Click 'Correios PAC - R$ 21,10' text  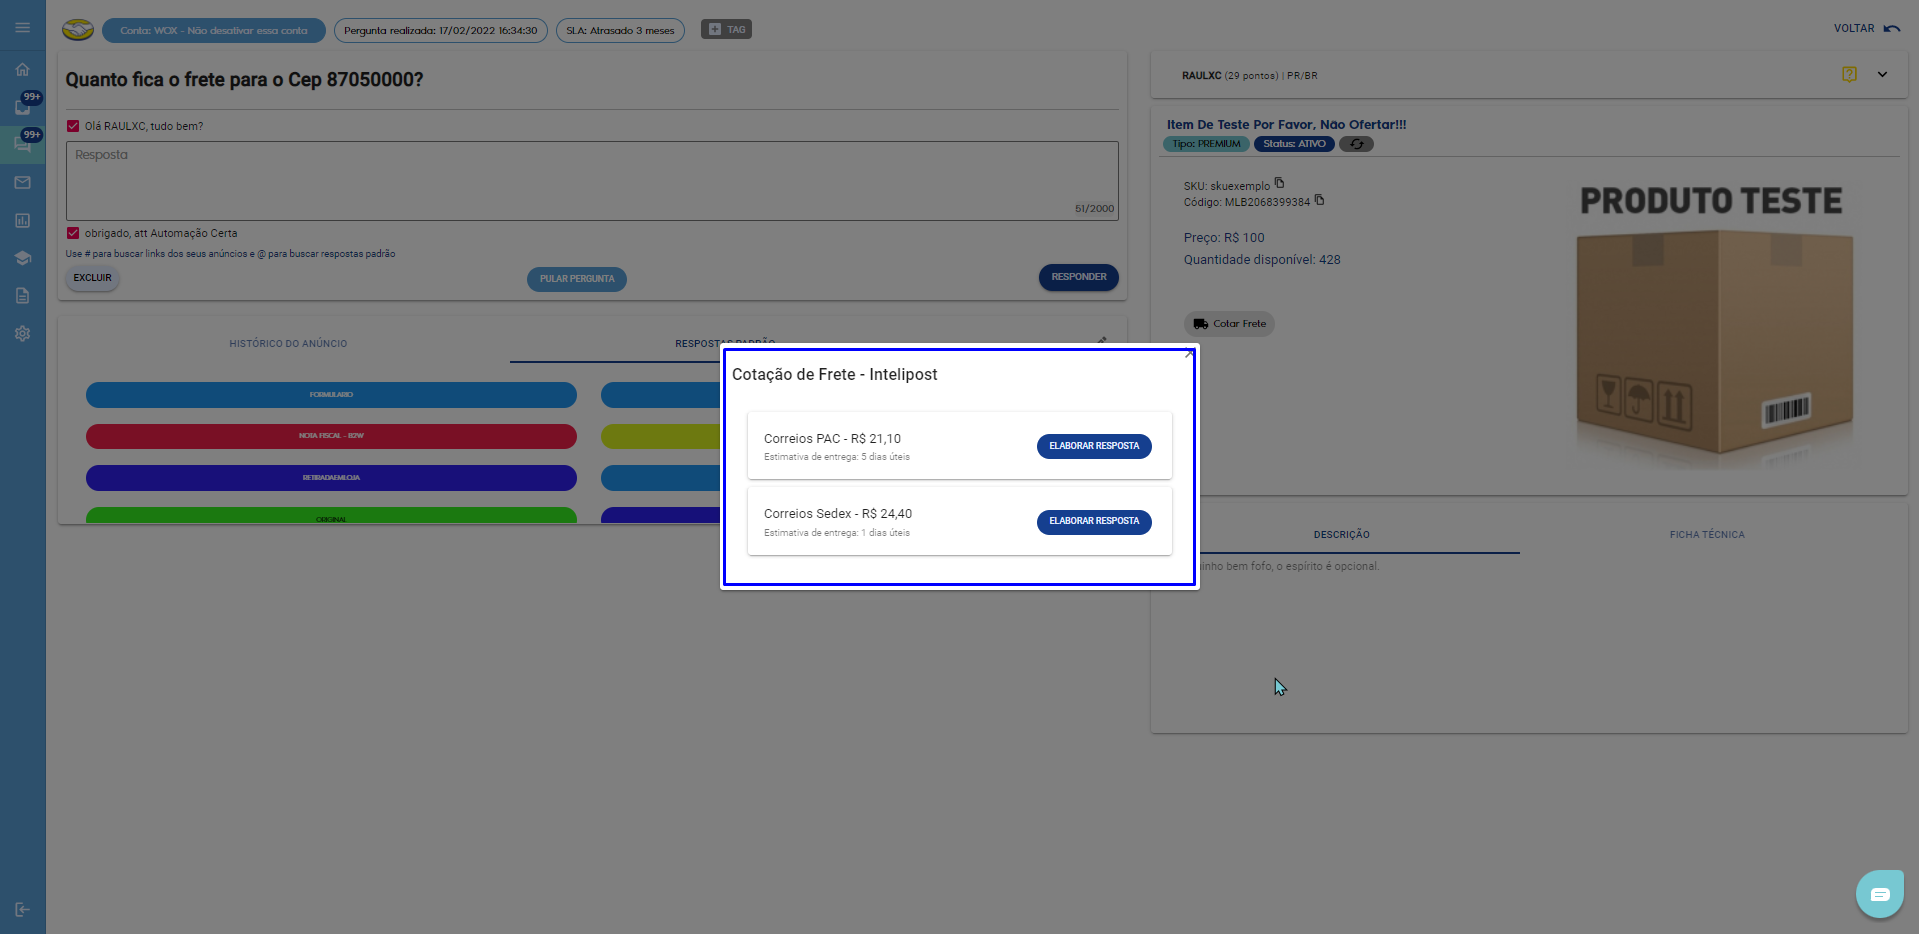pyautogui.click(x=832, y=439)
